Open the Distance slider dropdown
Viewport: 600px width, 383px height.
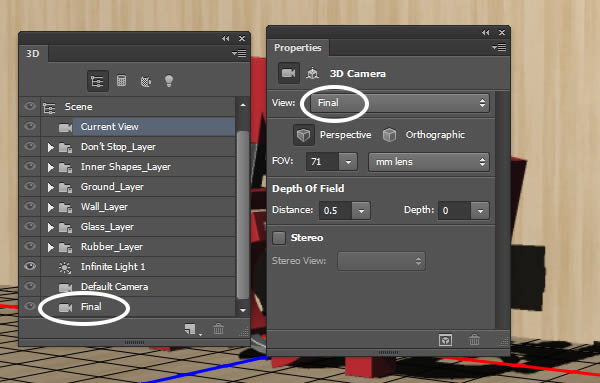tap(361, 210)
